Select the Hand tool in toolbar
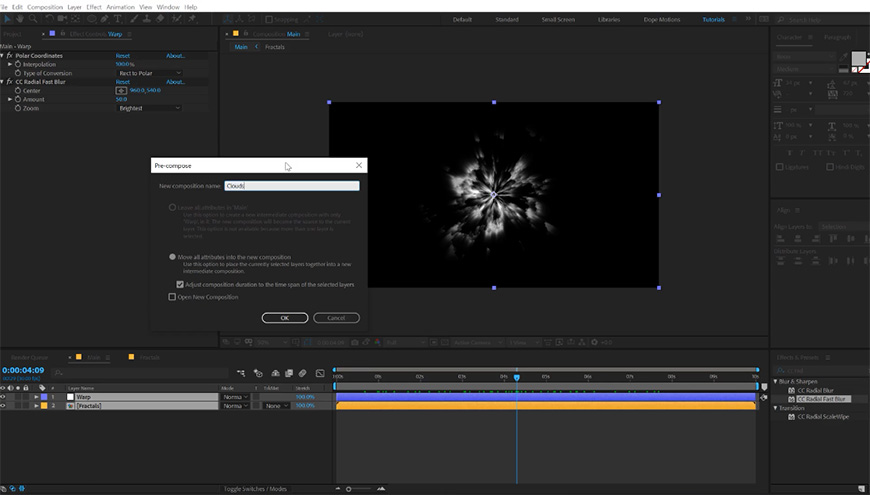 pyautogui.click(x=19, y=19)
